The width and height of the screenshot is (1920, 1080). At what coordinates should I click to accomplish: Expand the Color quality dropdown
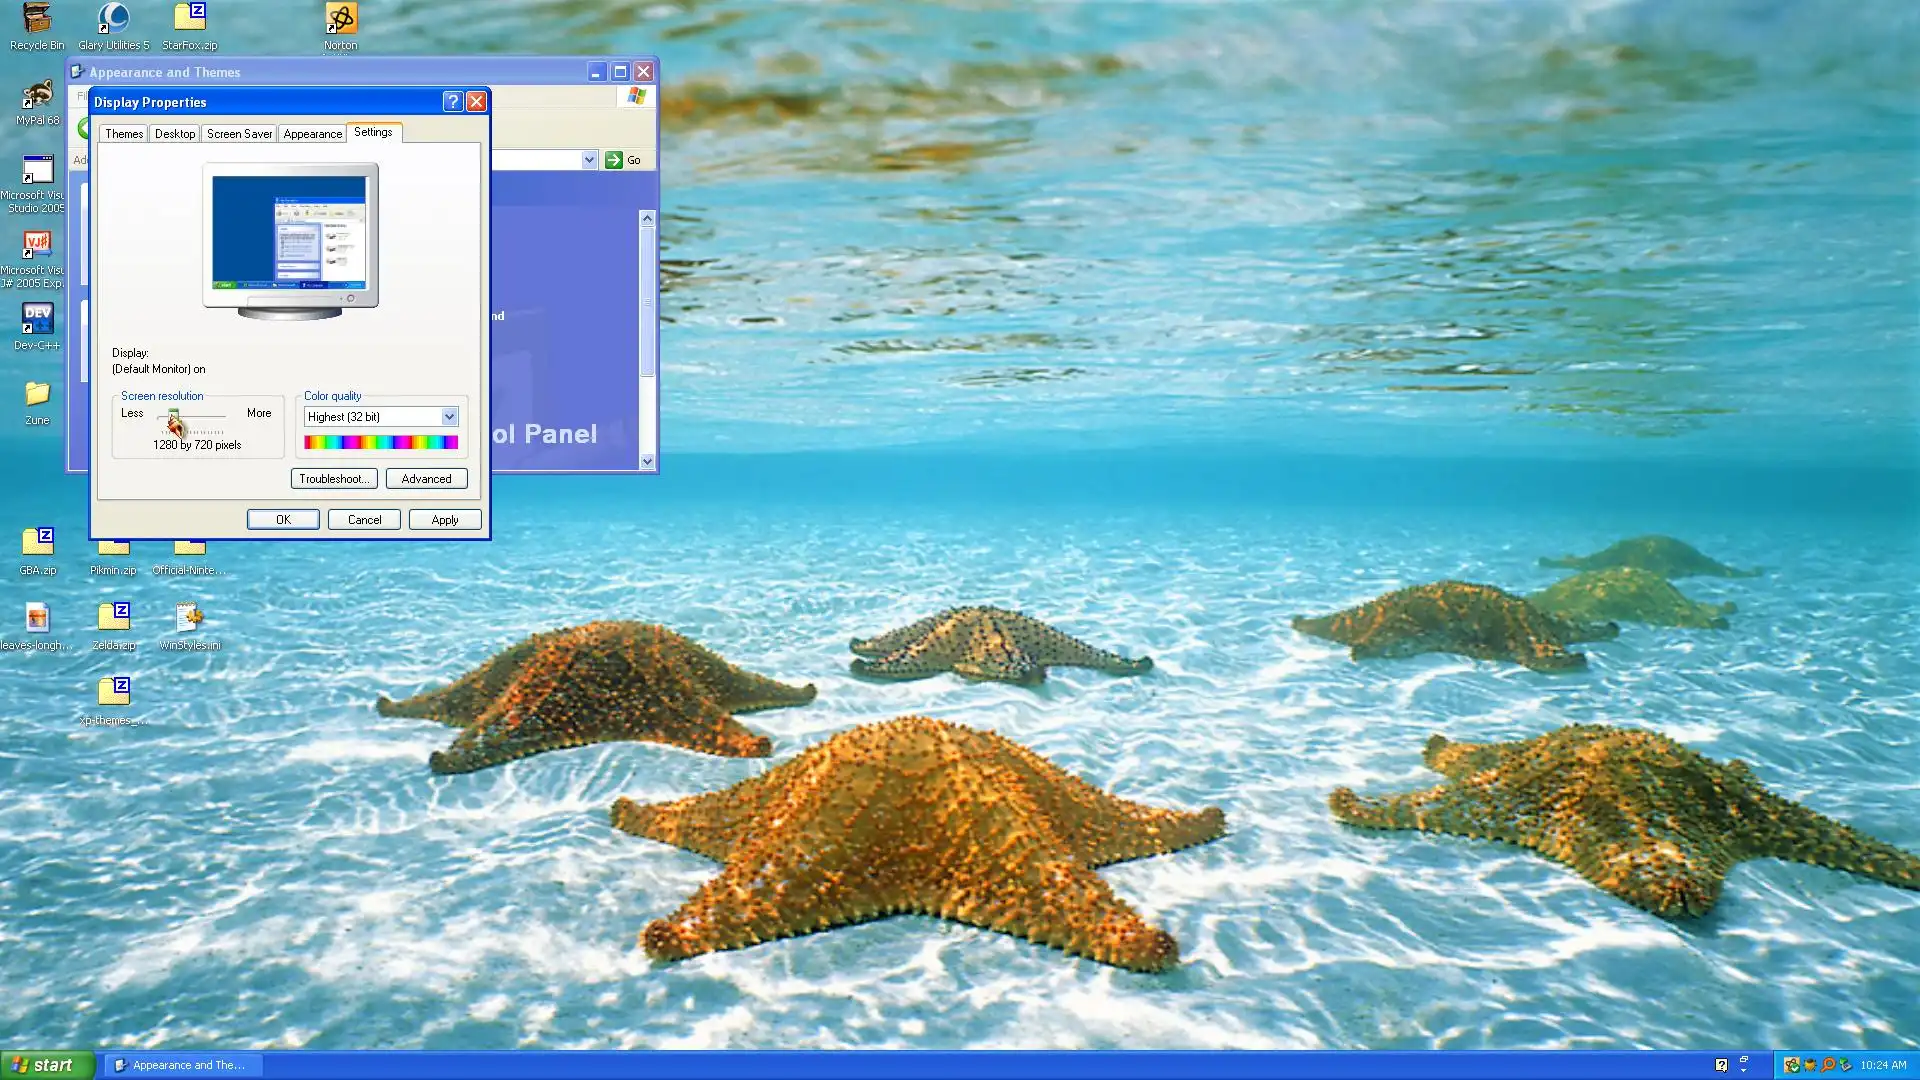click(x=449, y=417)
